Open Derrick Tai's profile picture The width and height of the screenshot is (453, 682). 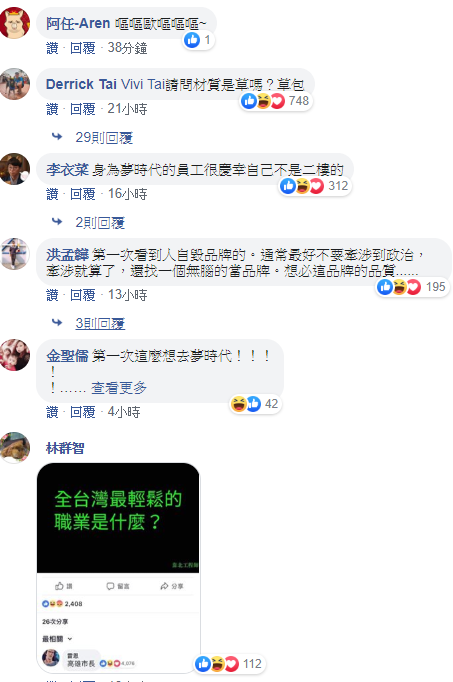click(x=15, y=84)
